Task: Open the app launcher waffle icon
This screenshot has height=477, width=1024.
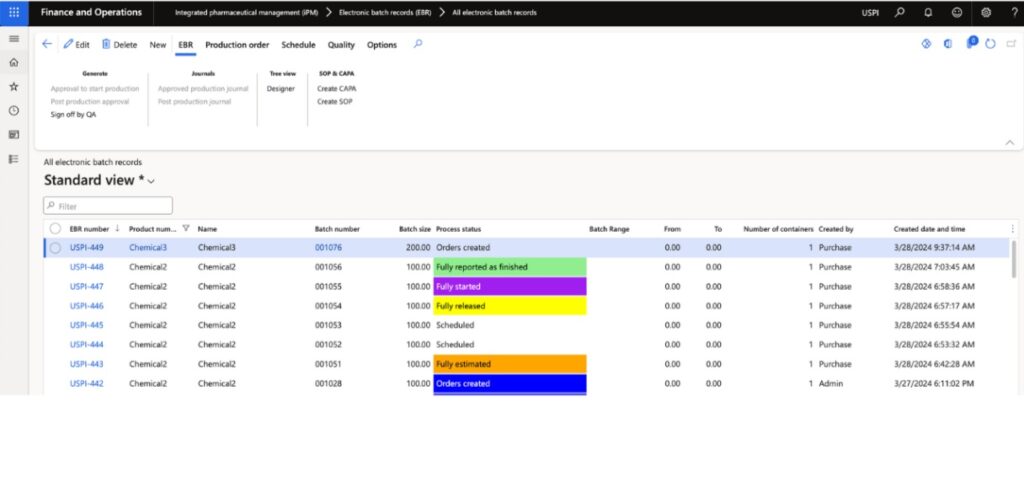Action: (x=13, y=13)
